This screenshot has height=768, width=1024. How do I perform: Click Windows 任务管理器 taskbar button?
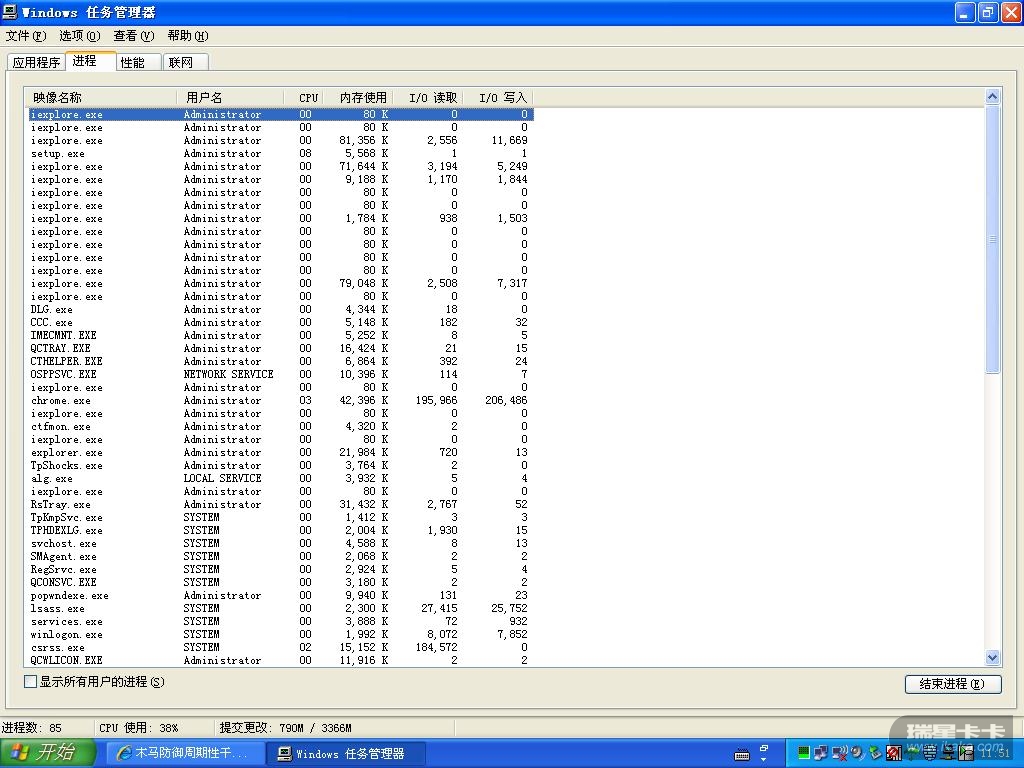347,754
